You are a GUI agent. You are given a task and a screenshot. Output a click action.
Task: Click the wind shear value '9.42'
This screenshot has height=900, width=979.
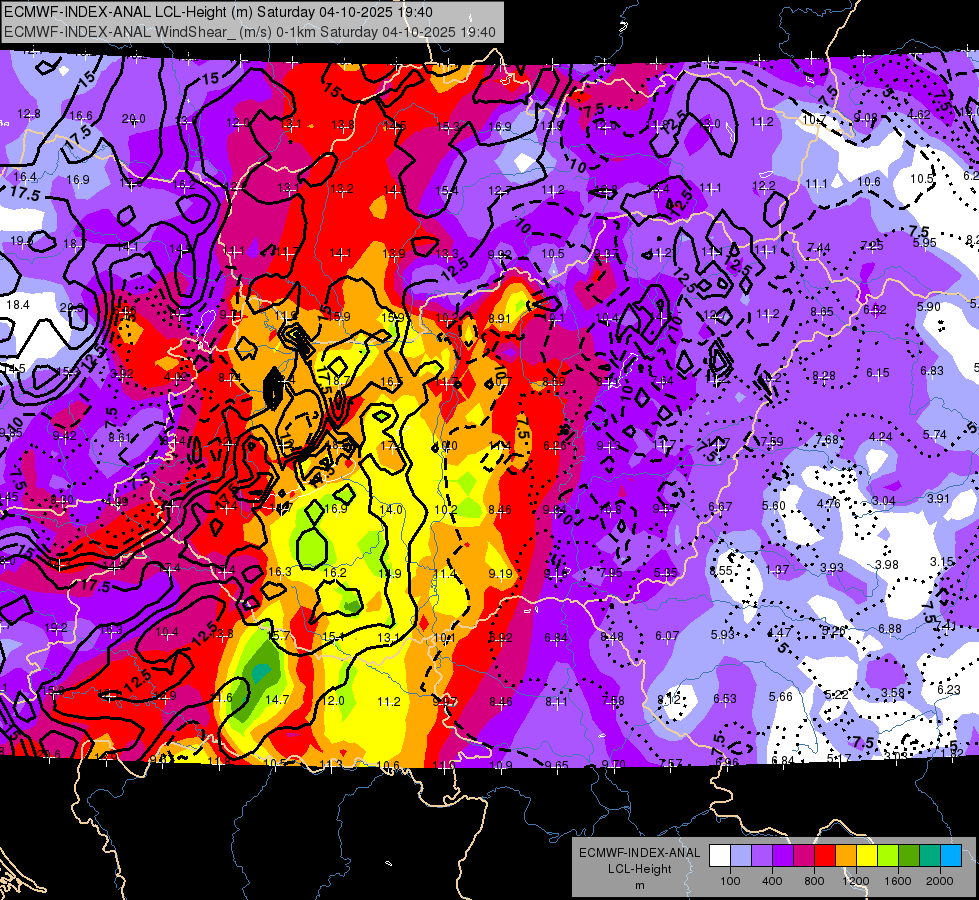(x=64, y=435)
